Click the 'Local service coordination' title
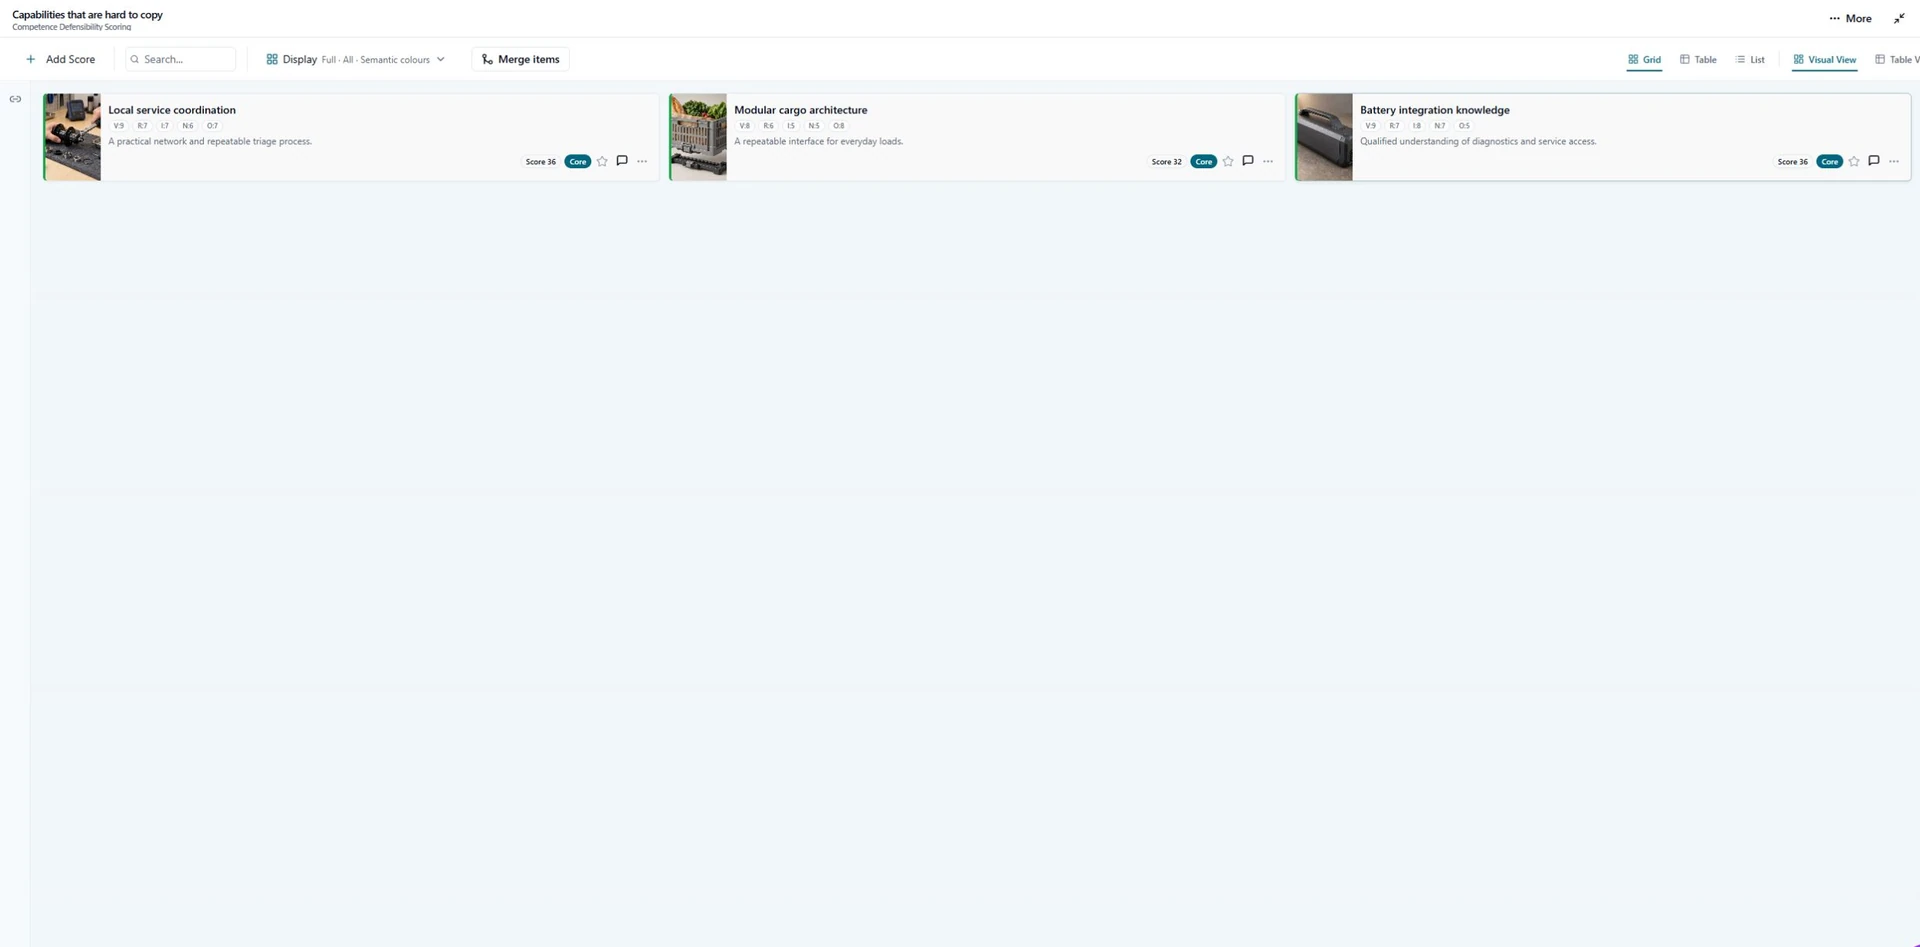Viewport: 1920px width, 947px height. pyautogui.click(x=172, y=110)
